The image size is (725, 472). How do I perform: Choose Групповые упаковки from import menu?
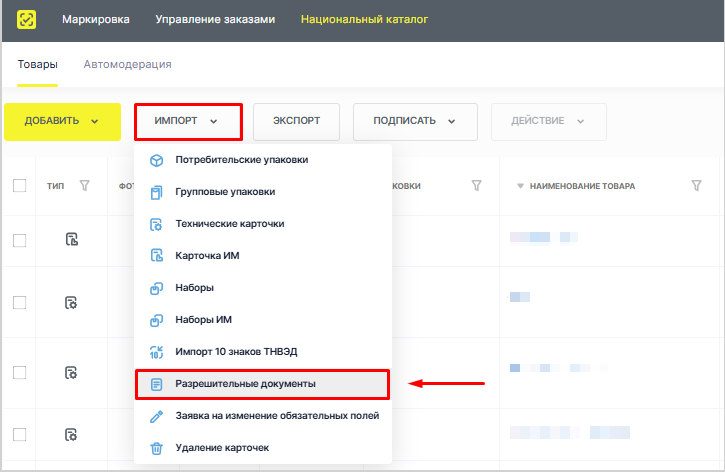click(x=263, y=192)
